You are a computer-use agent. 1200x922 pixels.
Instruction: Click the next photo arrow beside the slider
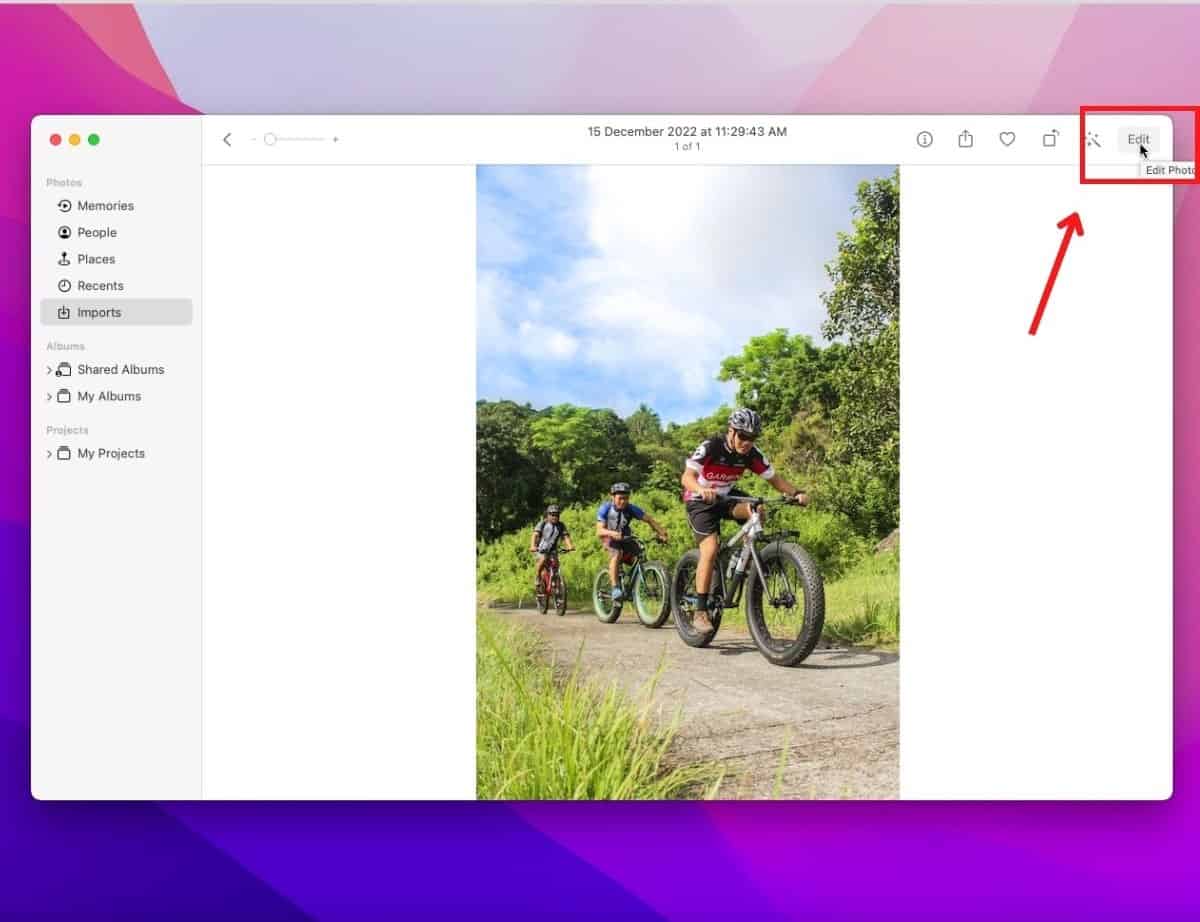(336, 139)
